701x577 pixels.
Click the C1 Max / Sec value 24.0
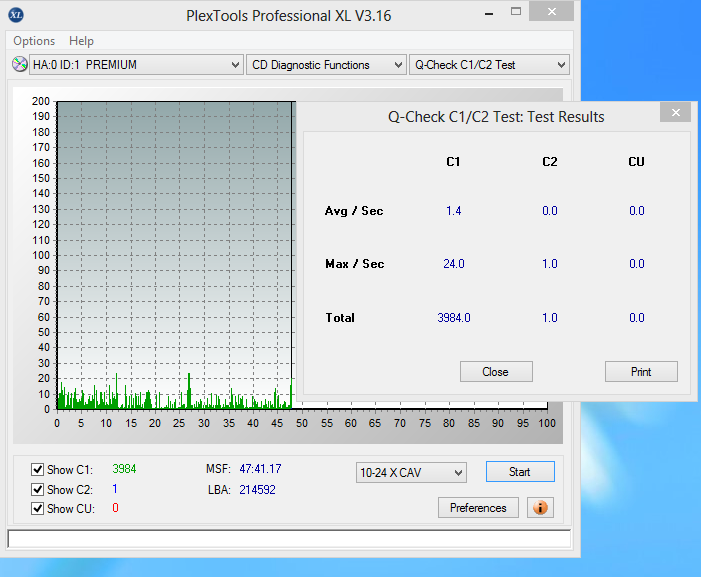point(454,264)
